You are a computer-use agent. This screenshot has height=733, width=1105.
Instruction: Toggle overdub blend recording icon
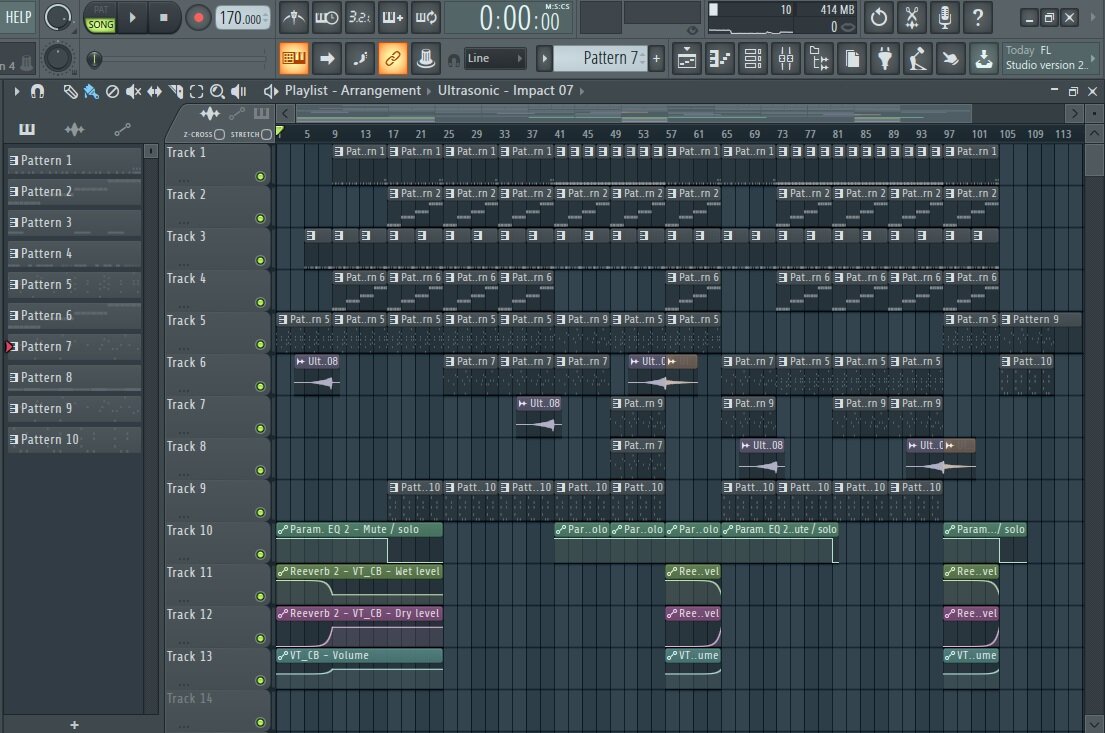[x=392, y=18]
